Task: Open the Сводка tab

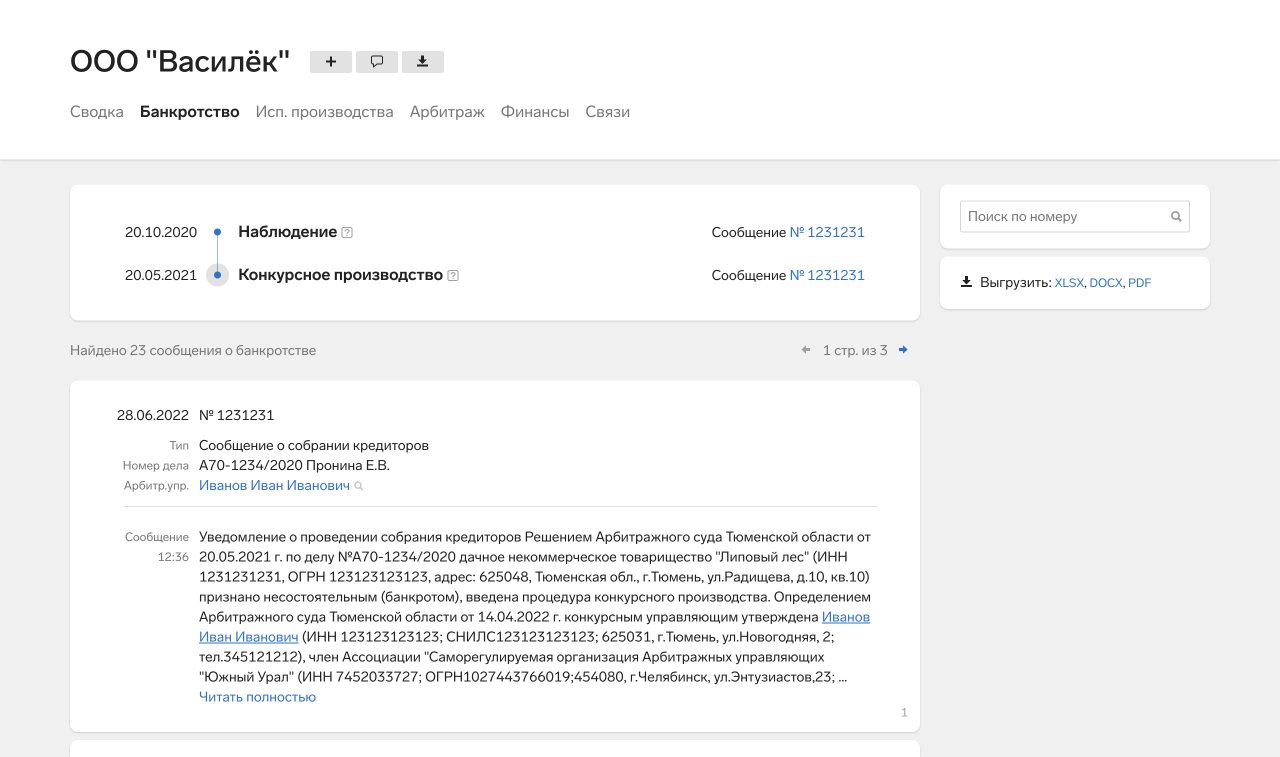Action: tap(97, 112)
